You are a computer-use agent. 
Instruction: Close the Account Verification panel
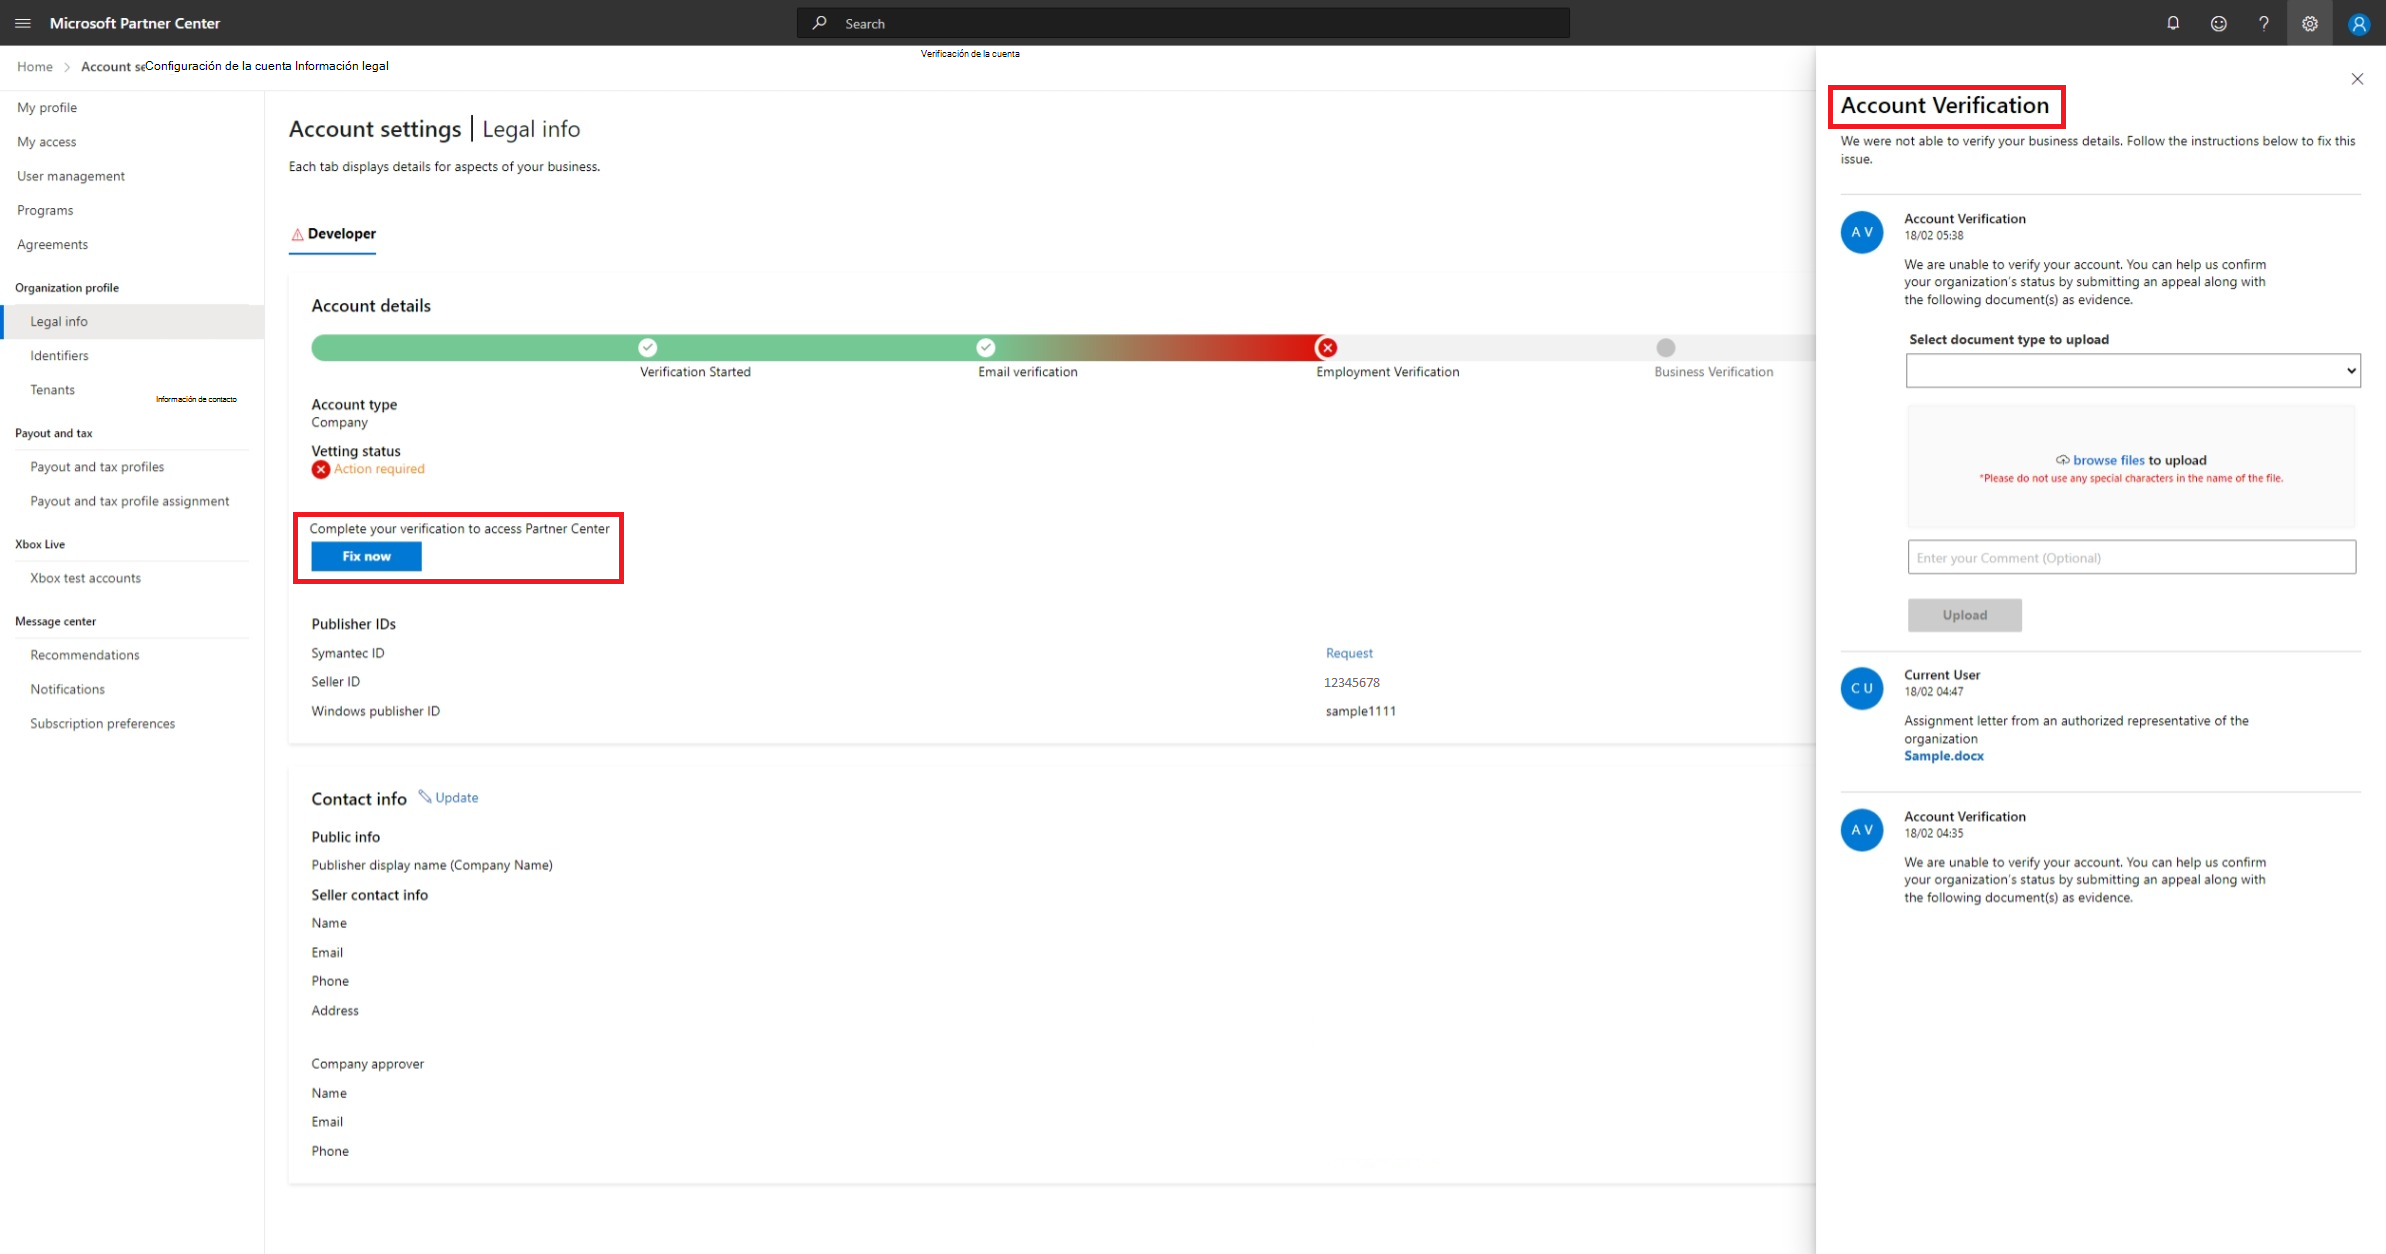point(2357,79)
